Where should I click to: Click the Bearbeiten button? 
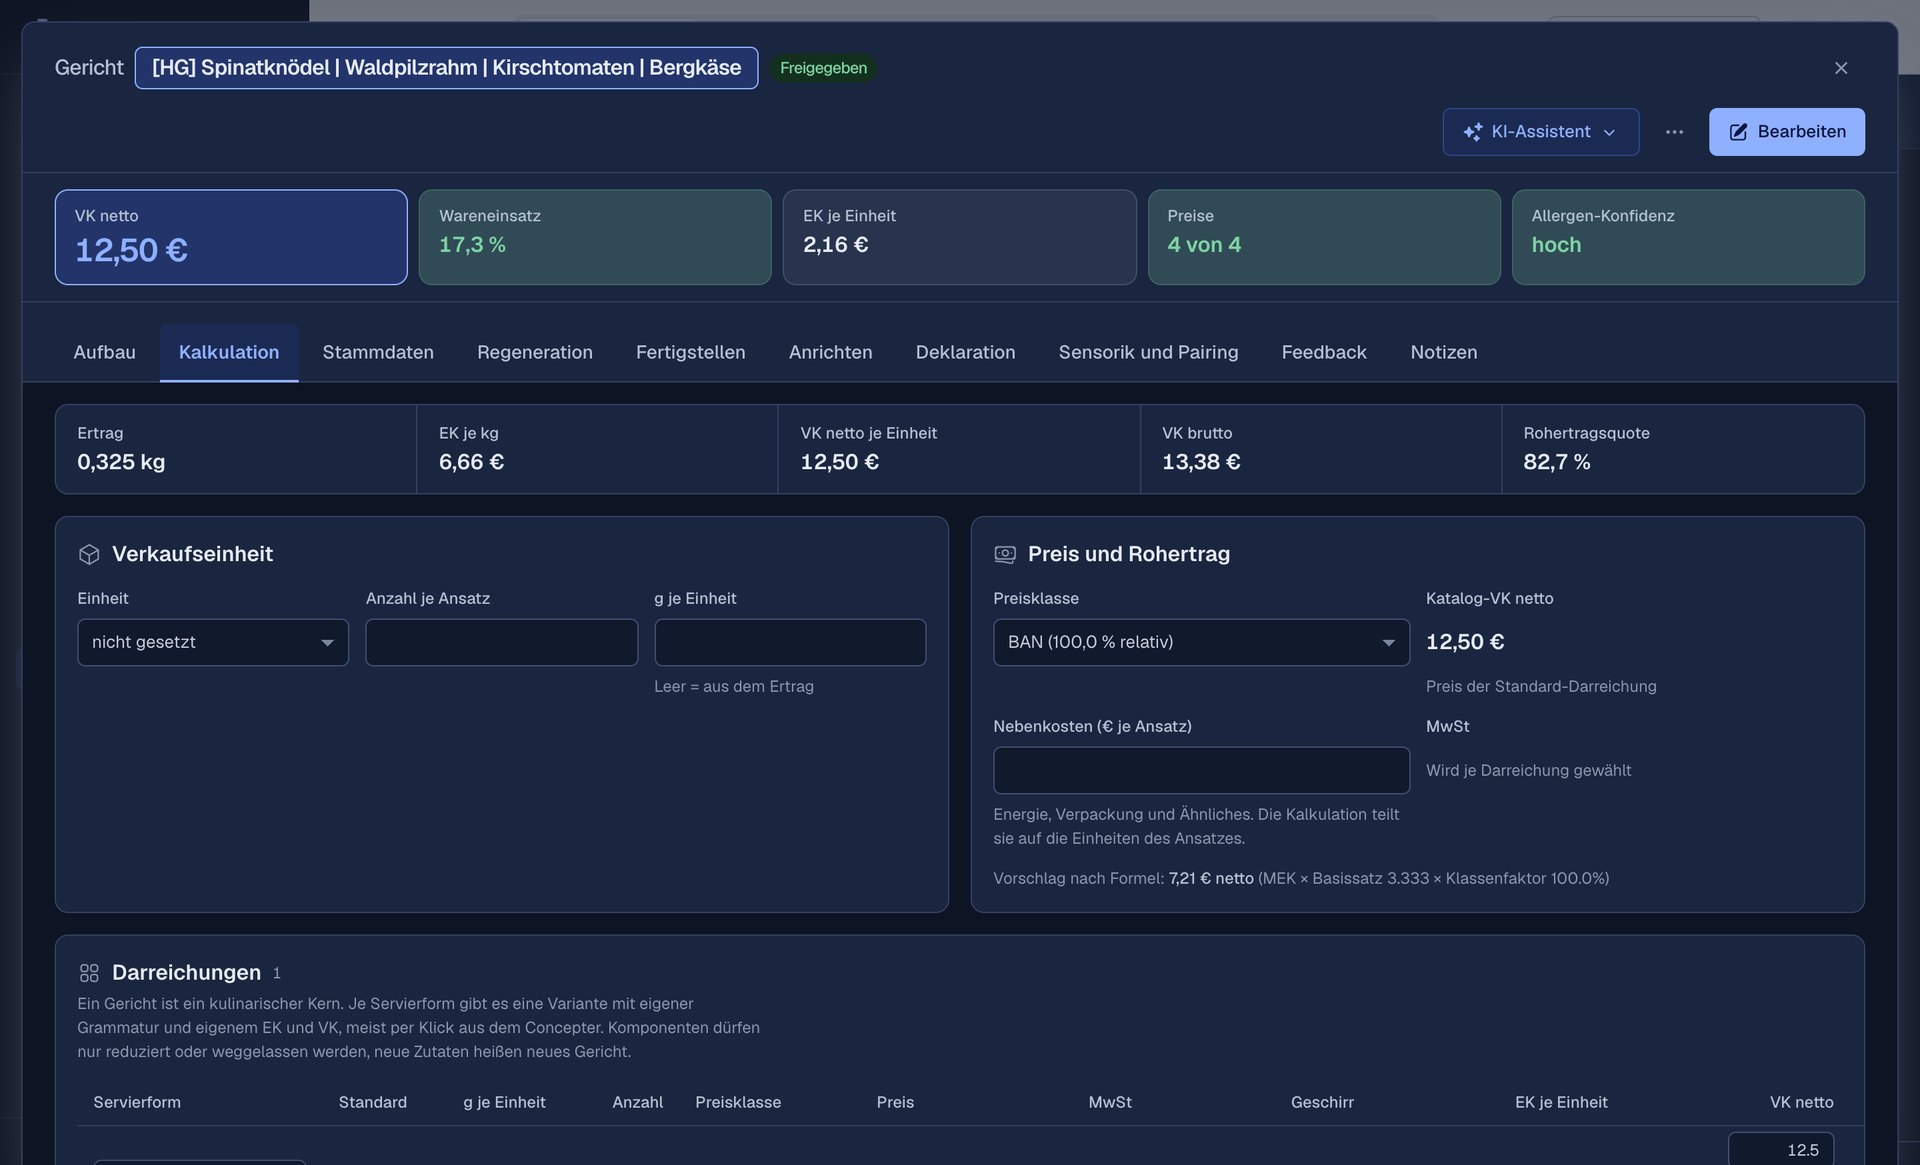point(1786,132)
